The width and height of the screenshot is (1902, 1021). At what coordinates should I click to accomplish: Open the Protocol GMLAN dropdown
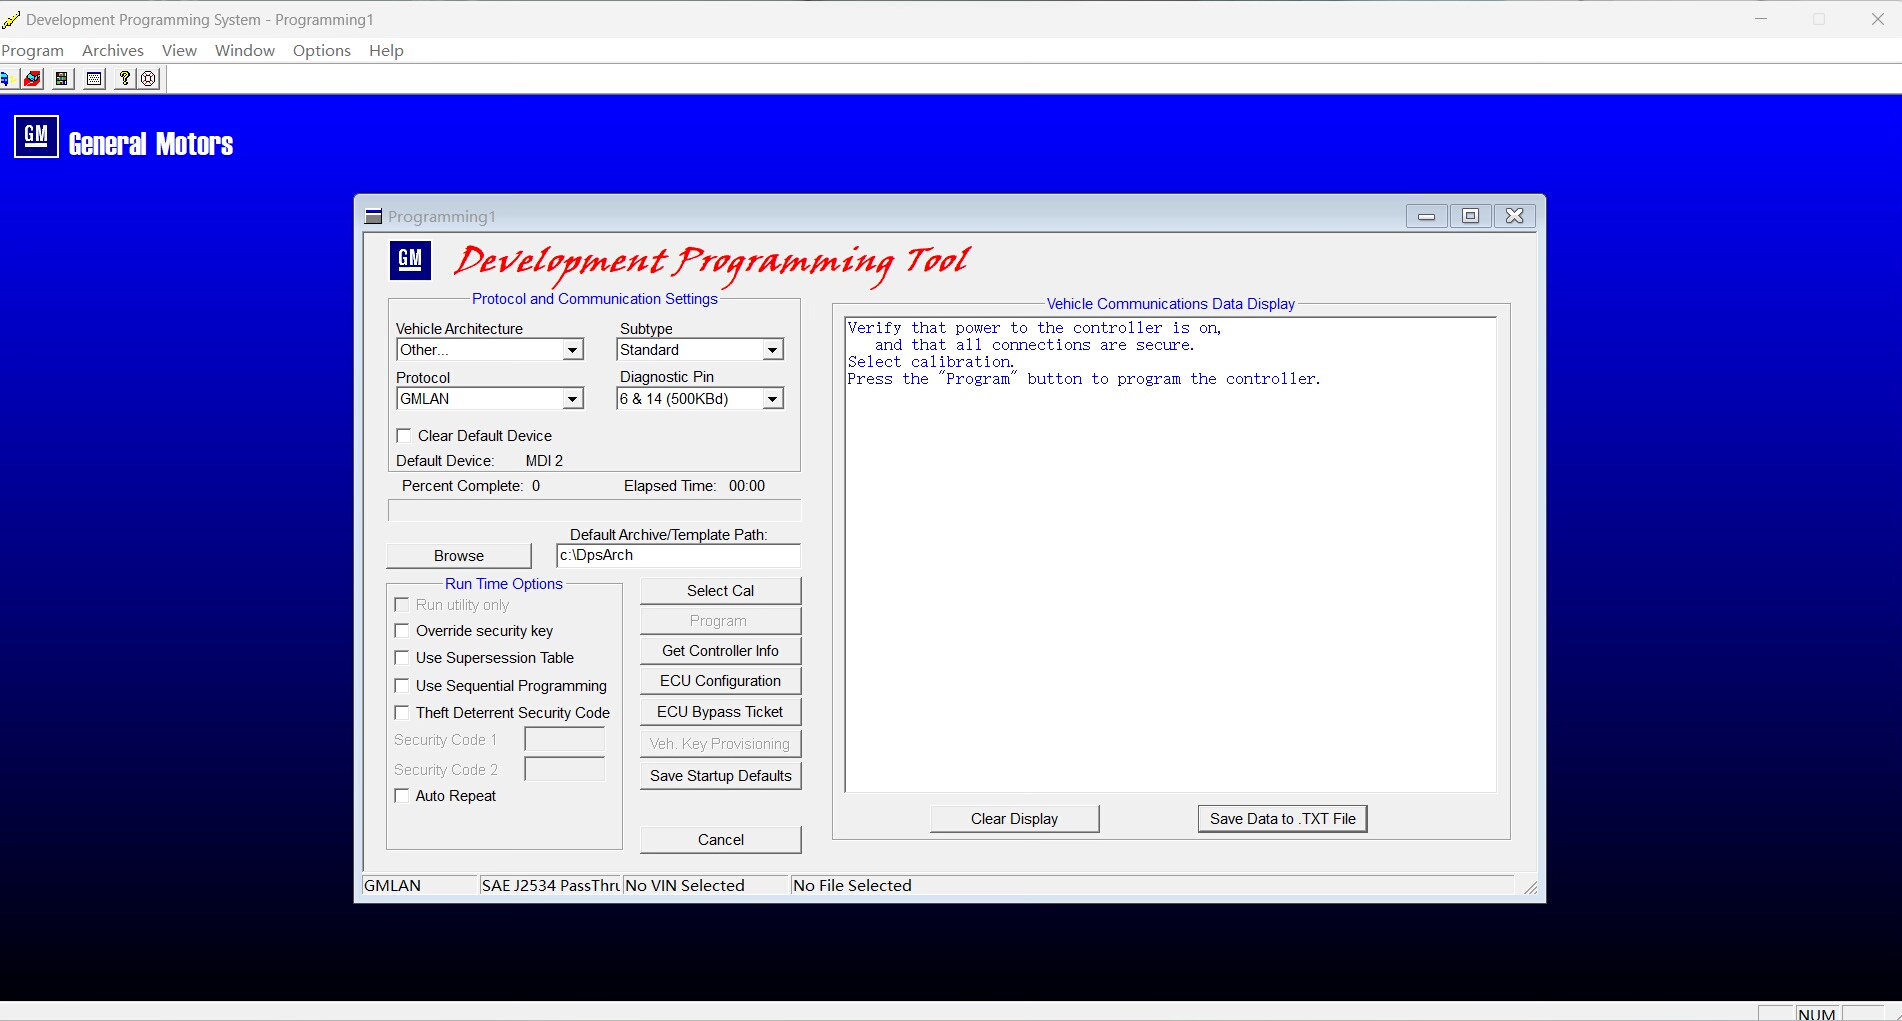tap(572, 399)
